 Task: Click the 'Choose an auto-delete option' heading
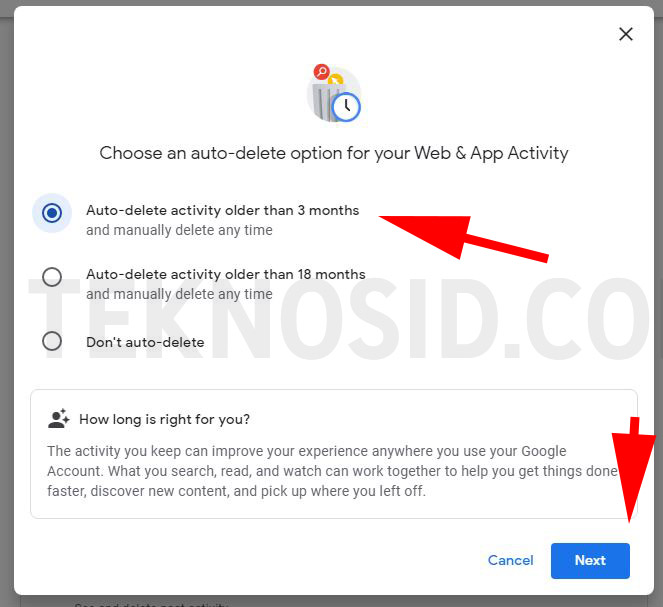click(x=334, y=153)
